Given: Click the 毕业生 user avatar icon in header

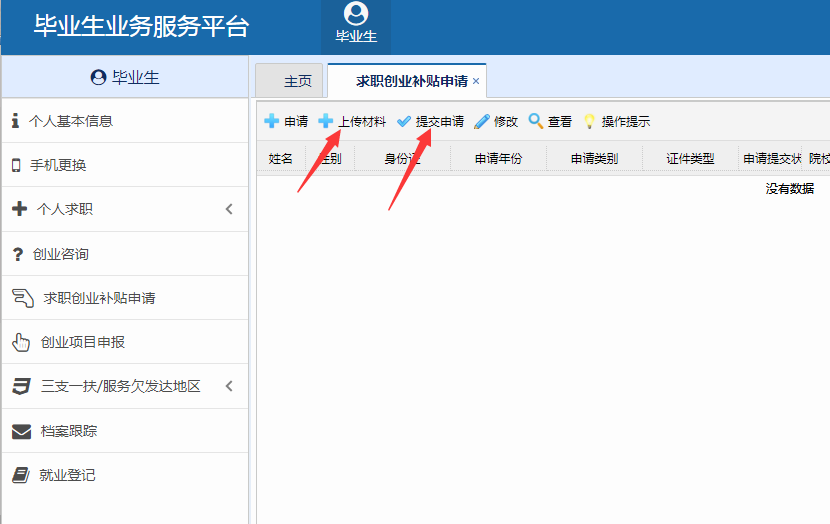Looking at the screenshot, I should point(355,14).
